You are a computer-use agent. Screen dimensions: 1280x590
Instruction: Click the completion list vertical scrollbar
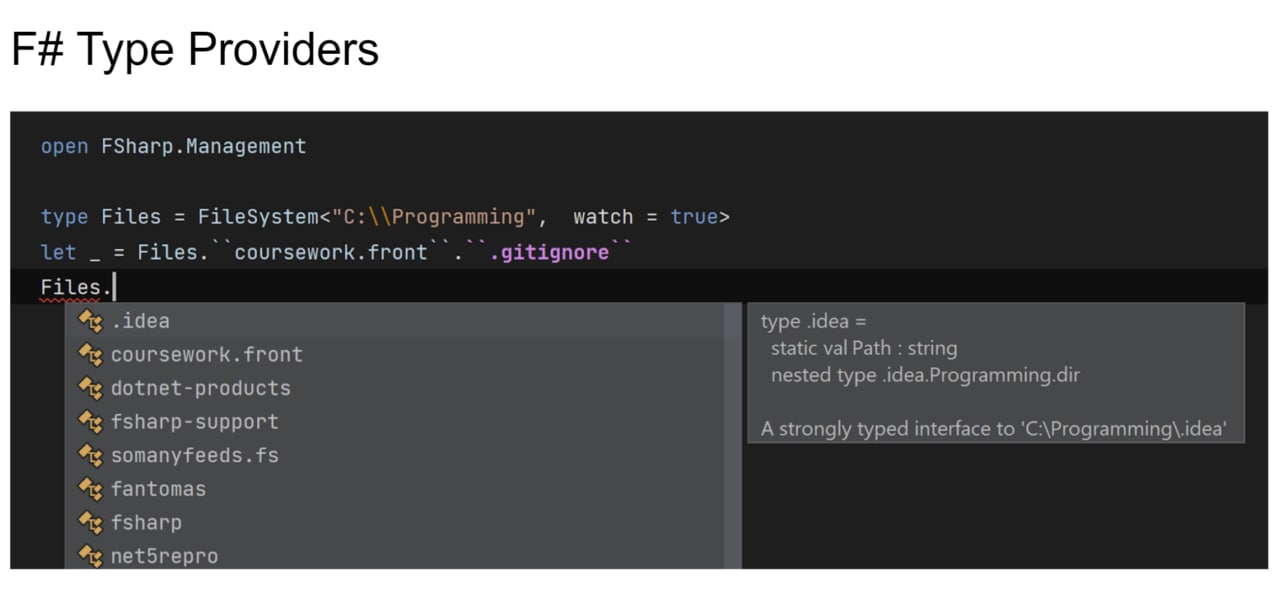733,436
